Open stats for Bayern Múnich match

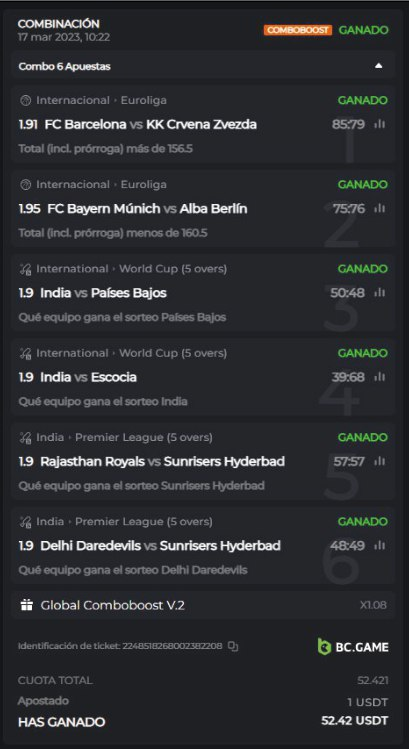[380, 208]
